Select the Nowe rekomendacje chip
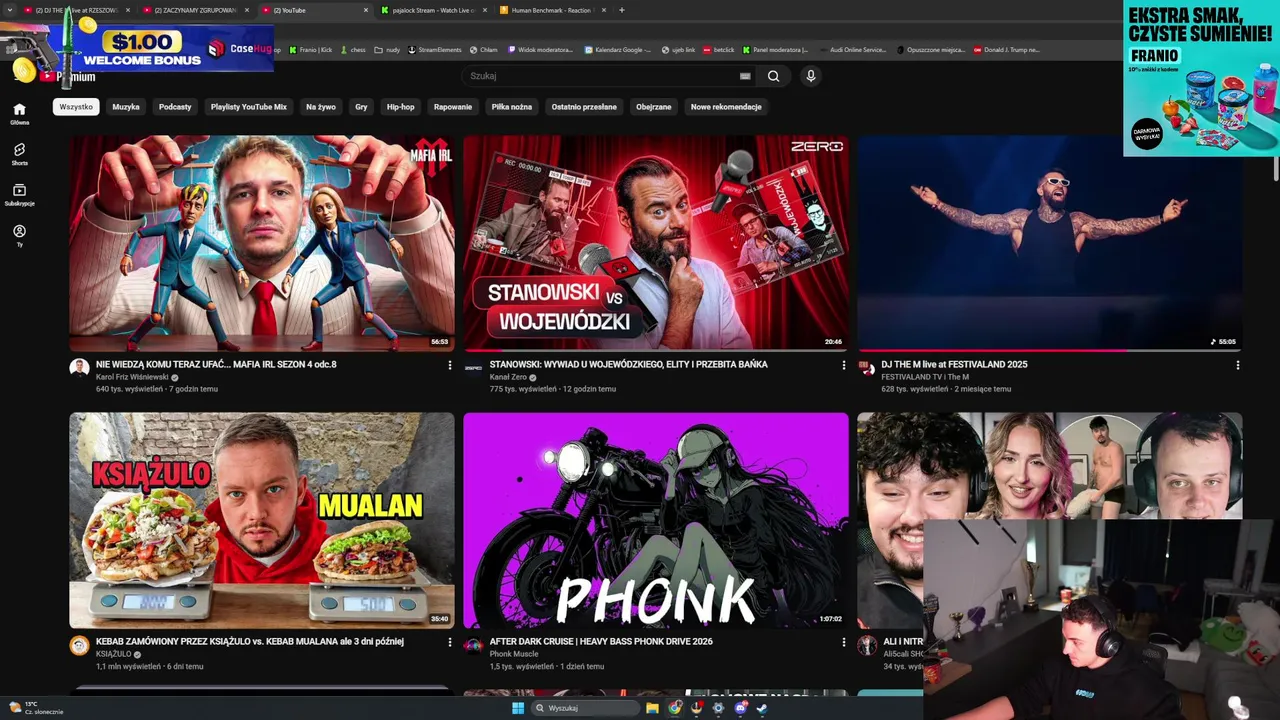 tap(726, 107)
